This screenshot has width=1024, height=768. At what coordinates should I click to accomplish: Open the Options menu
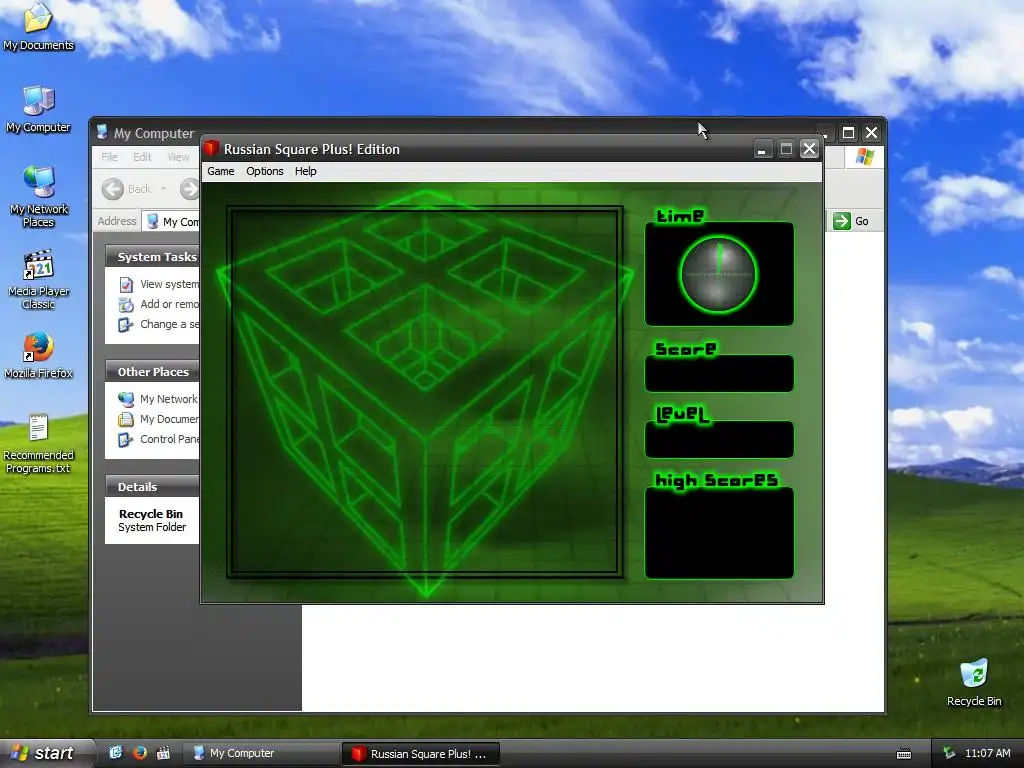tap(264, 171)
